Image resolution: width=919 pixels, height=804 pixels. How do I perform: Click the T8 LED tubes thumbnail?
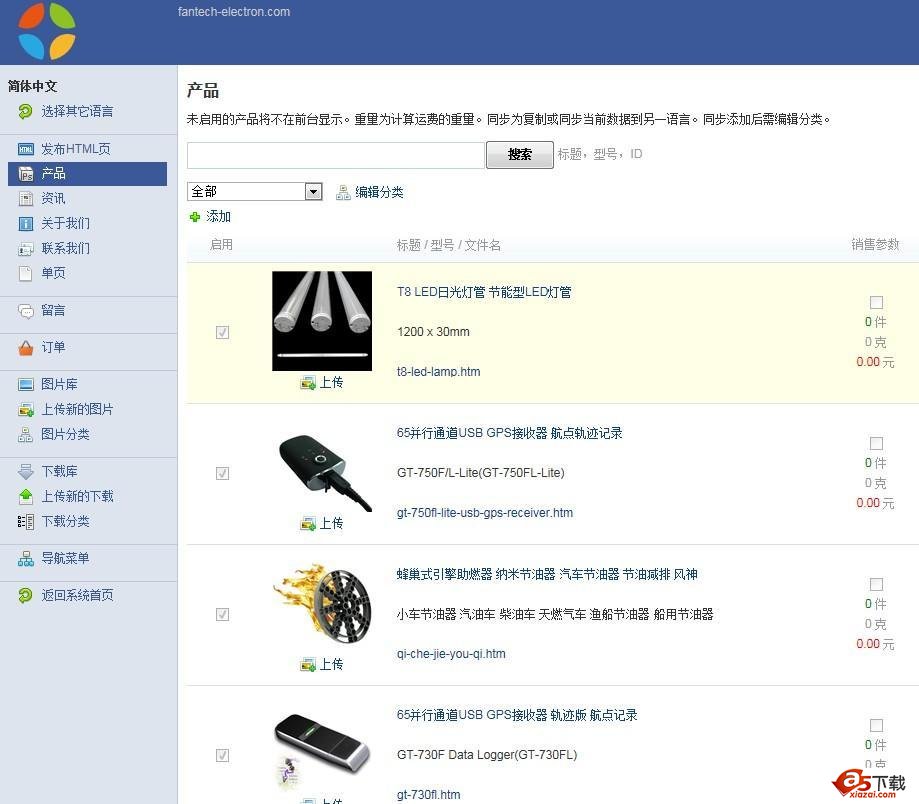point(322,321)
